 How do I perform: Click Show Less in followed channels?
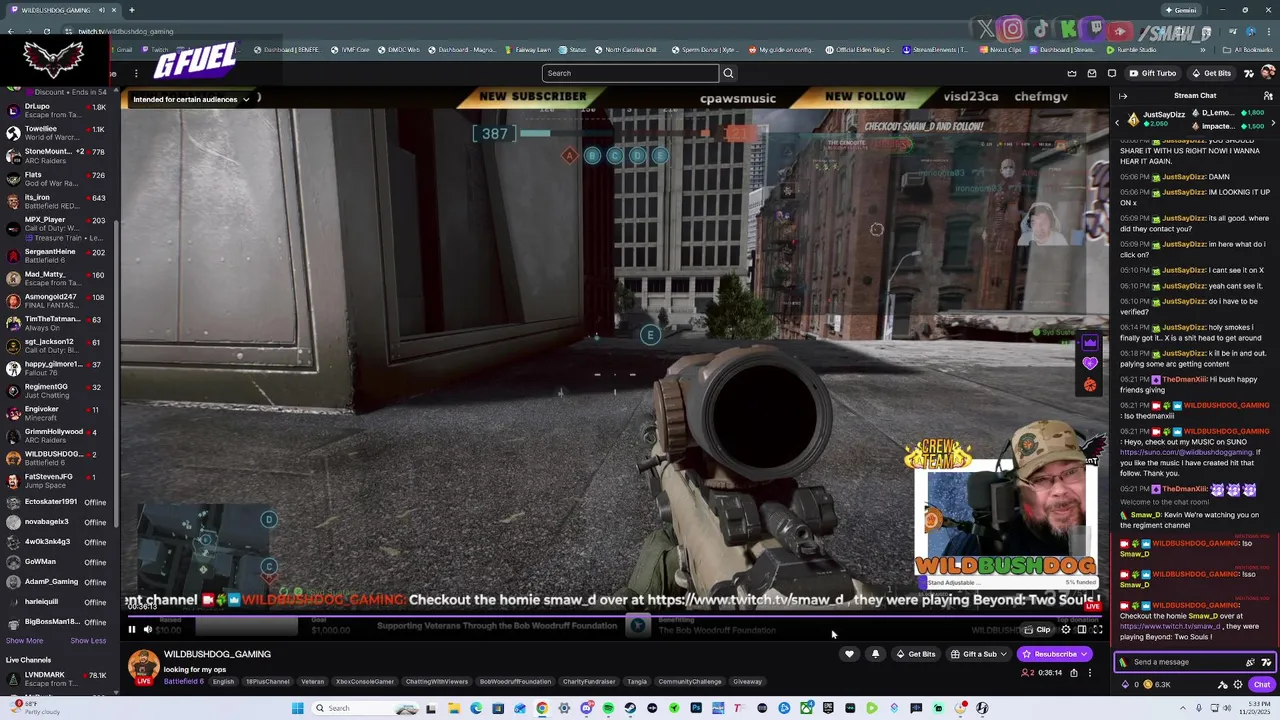pos(88,641)
